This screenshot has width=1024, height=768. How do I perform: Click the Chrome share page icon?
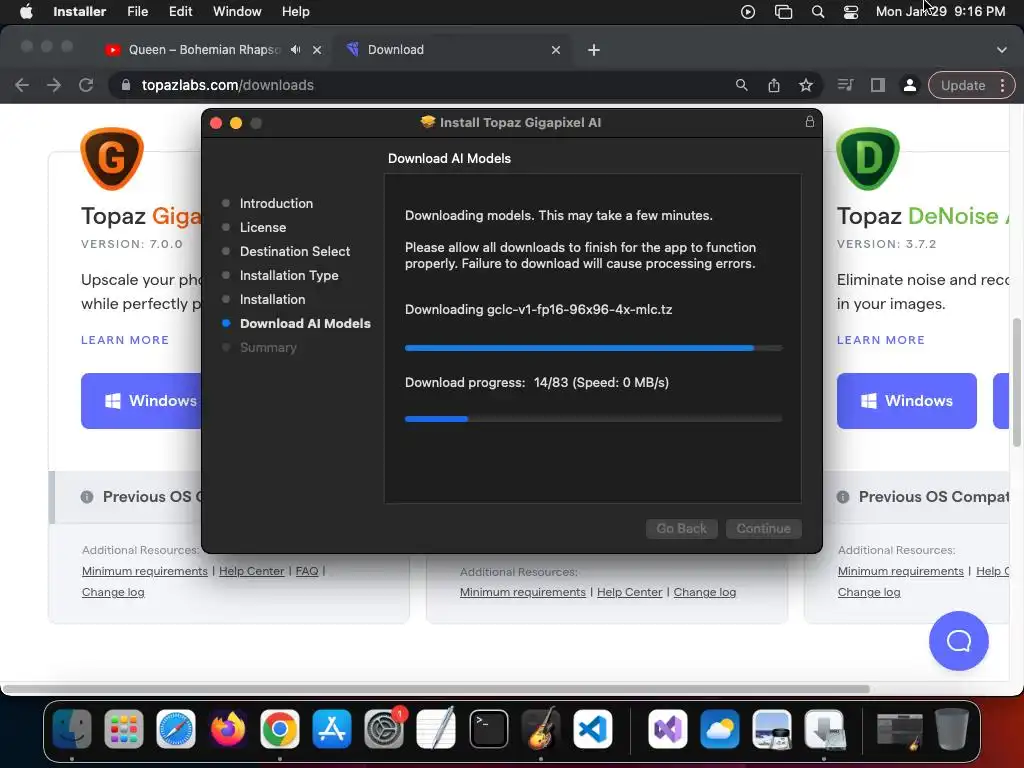[x=774, y=85]
